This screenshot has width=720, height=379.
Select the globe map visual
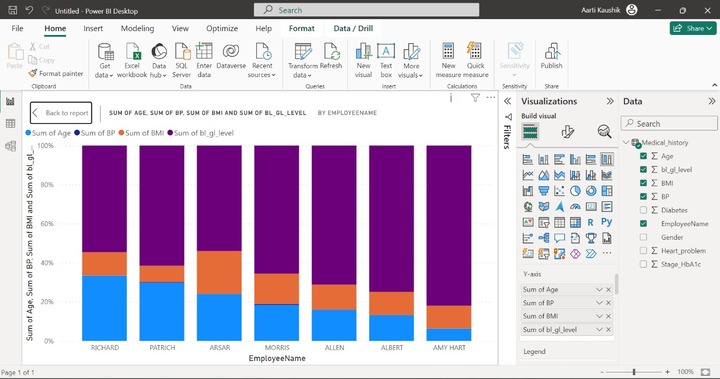pyautogui.click(x=528, y=207)
